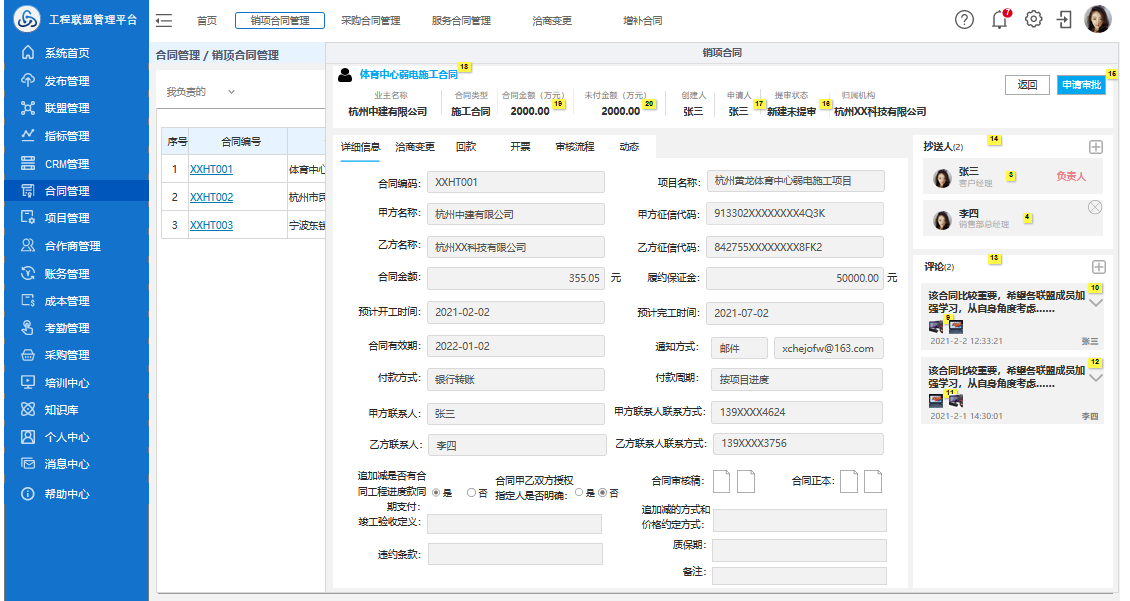Open the 付款周期 按项目进度 selector
This screenshot has height=601, width=1130.
click(796, 379)
